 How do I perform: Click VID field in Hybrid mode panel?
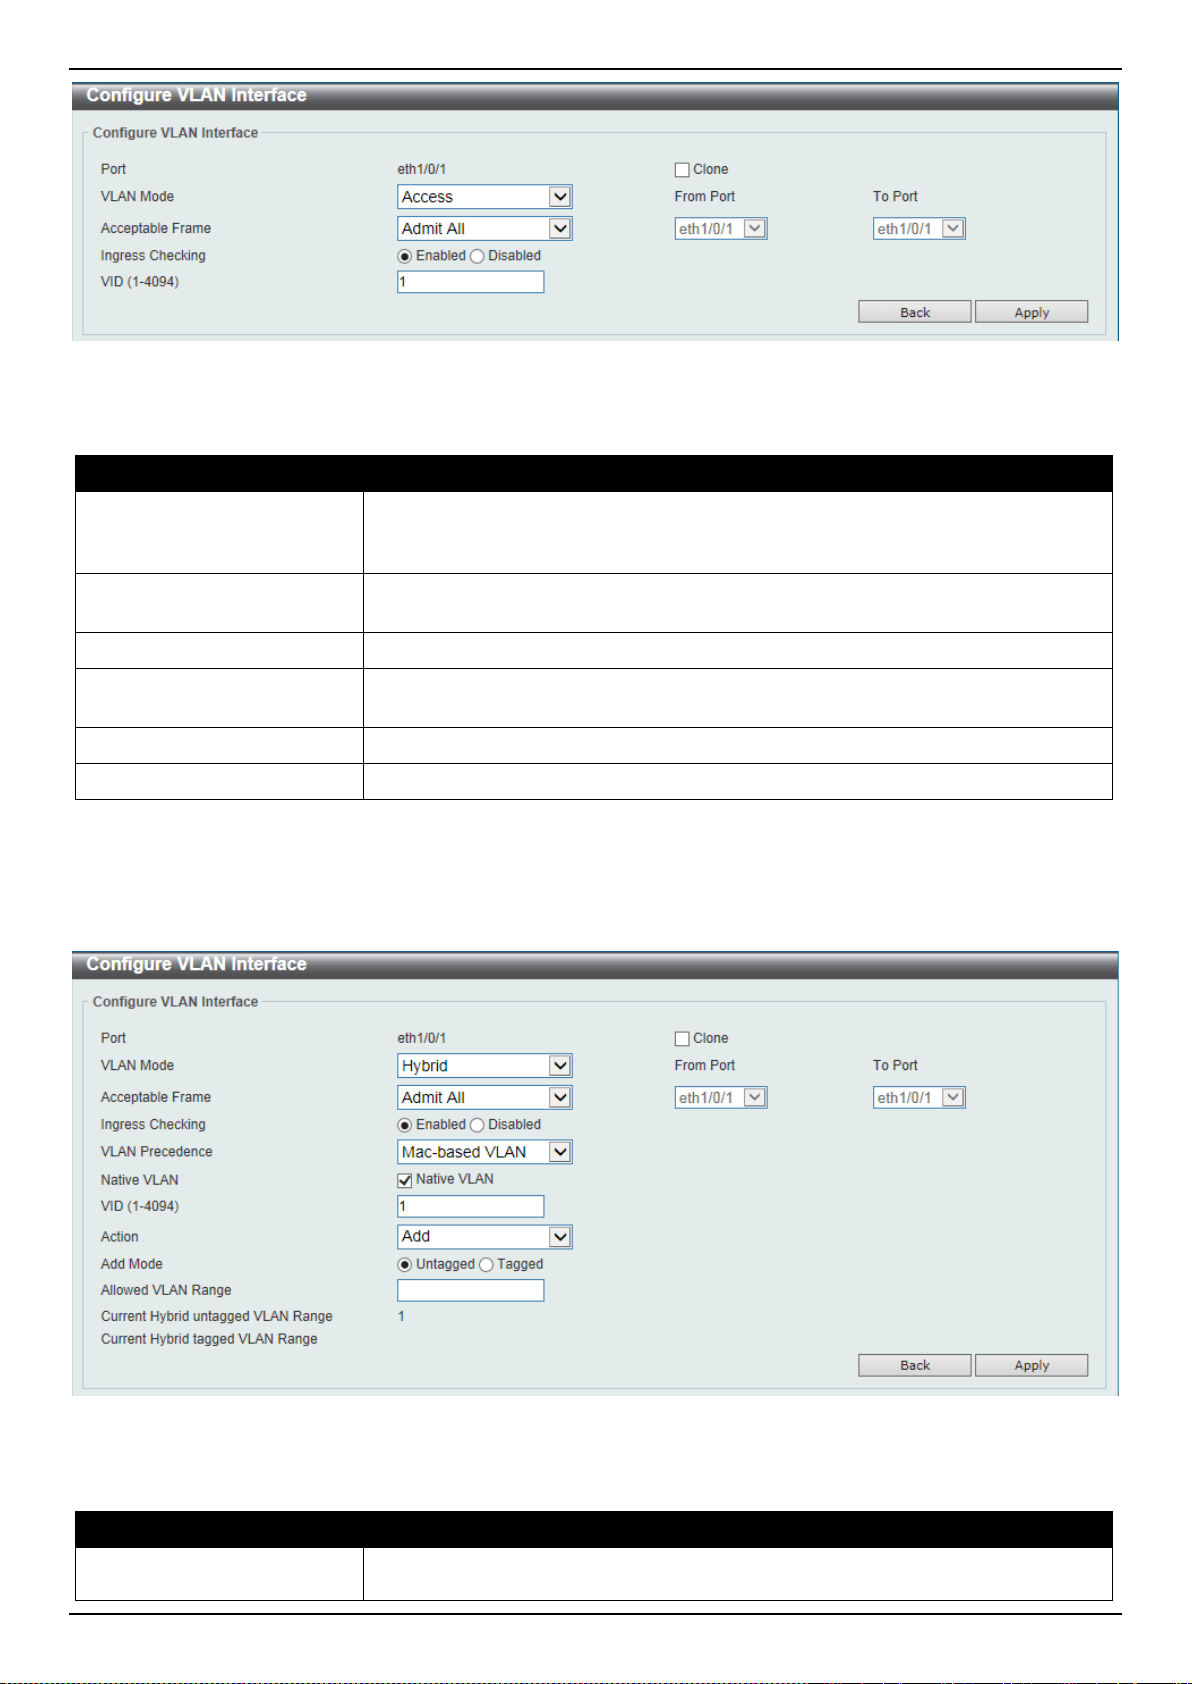[x=471, y=1206]
